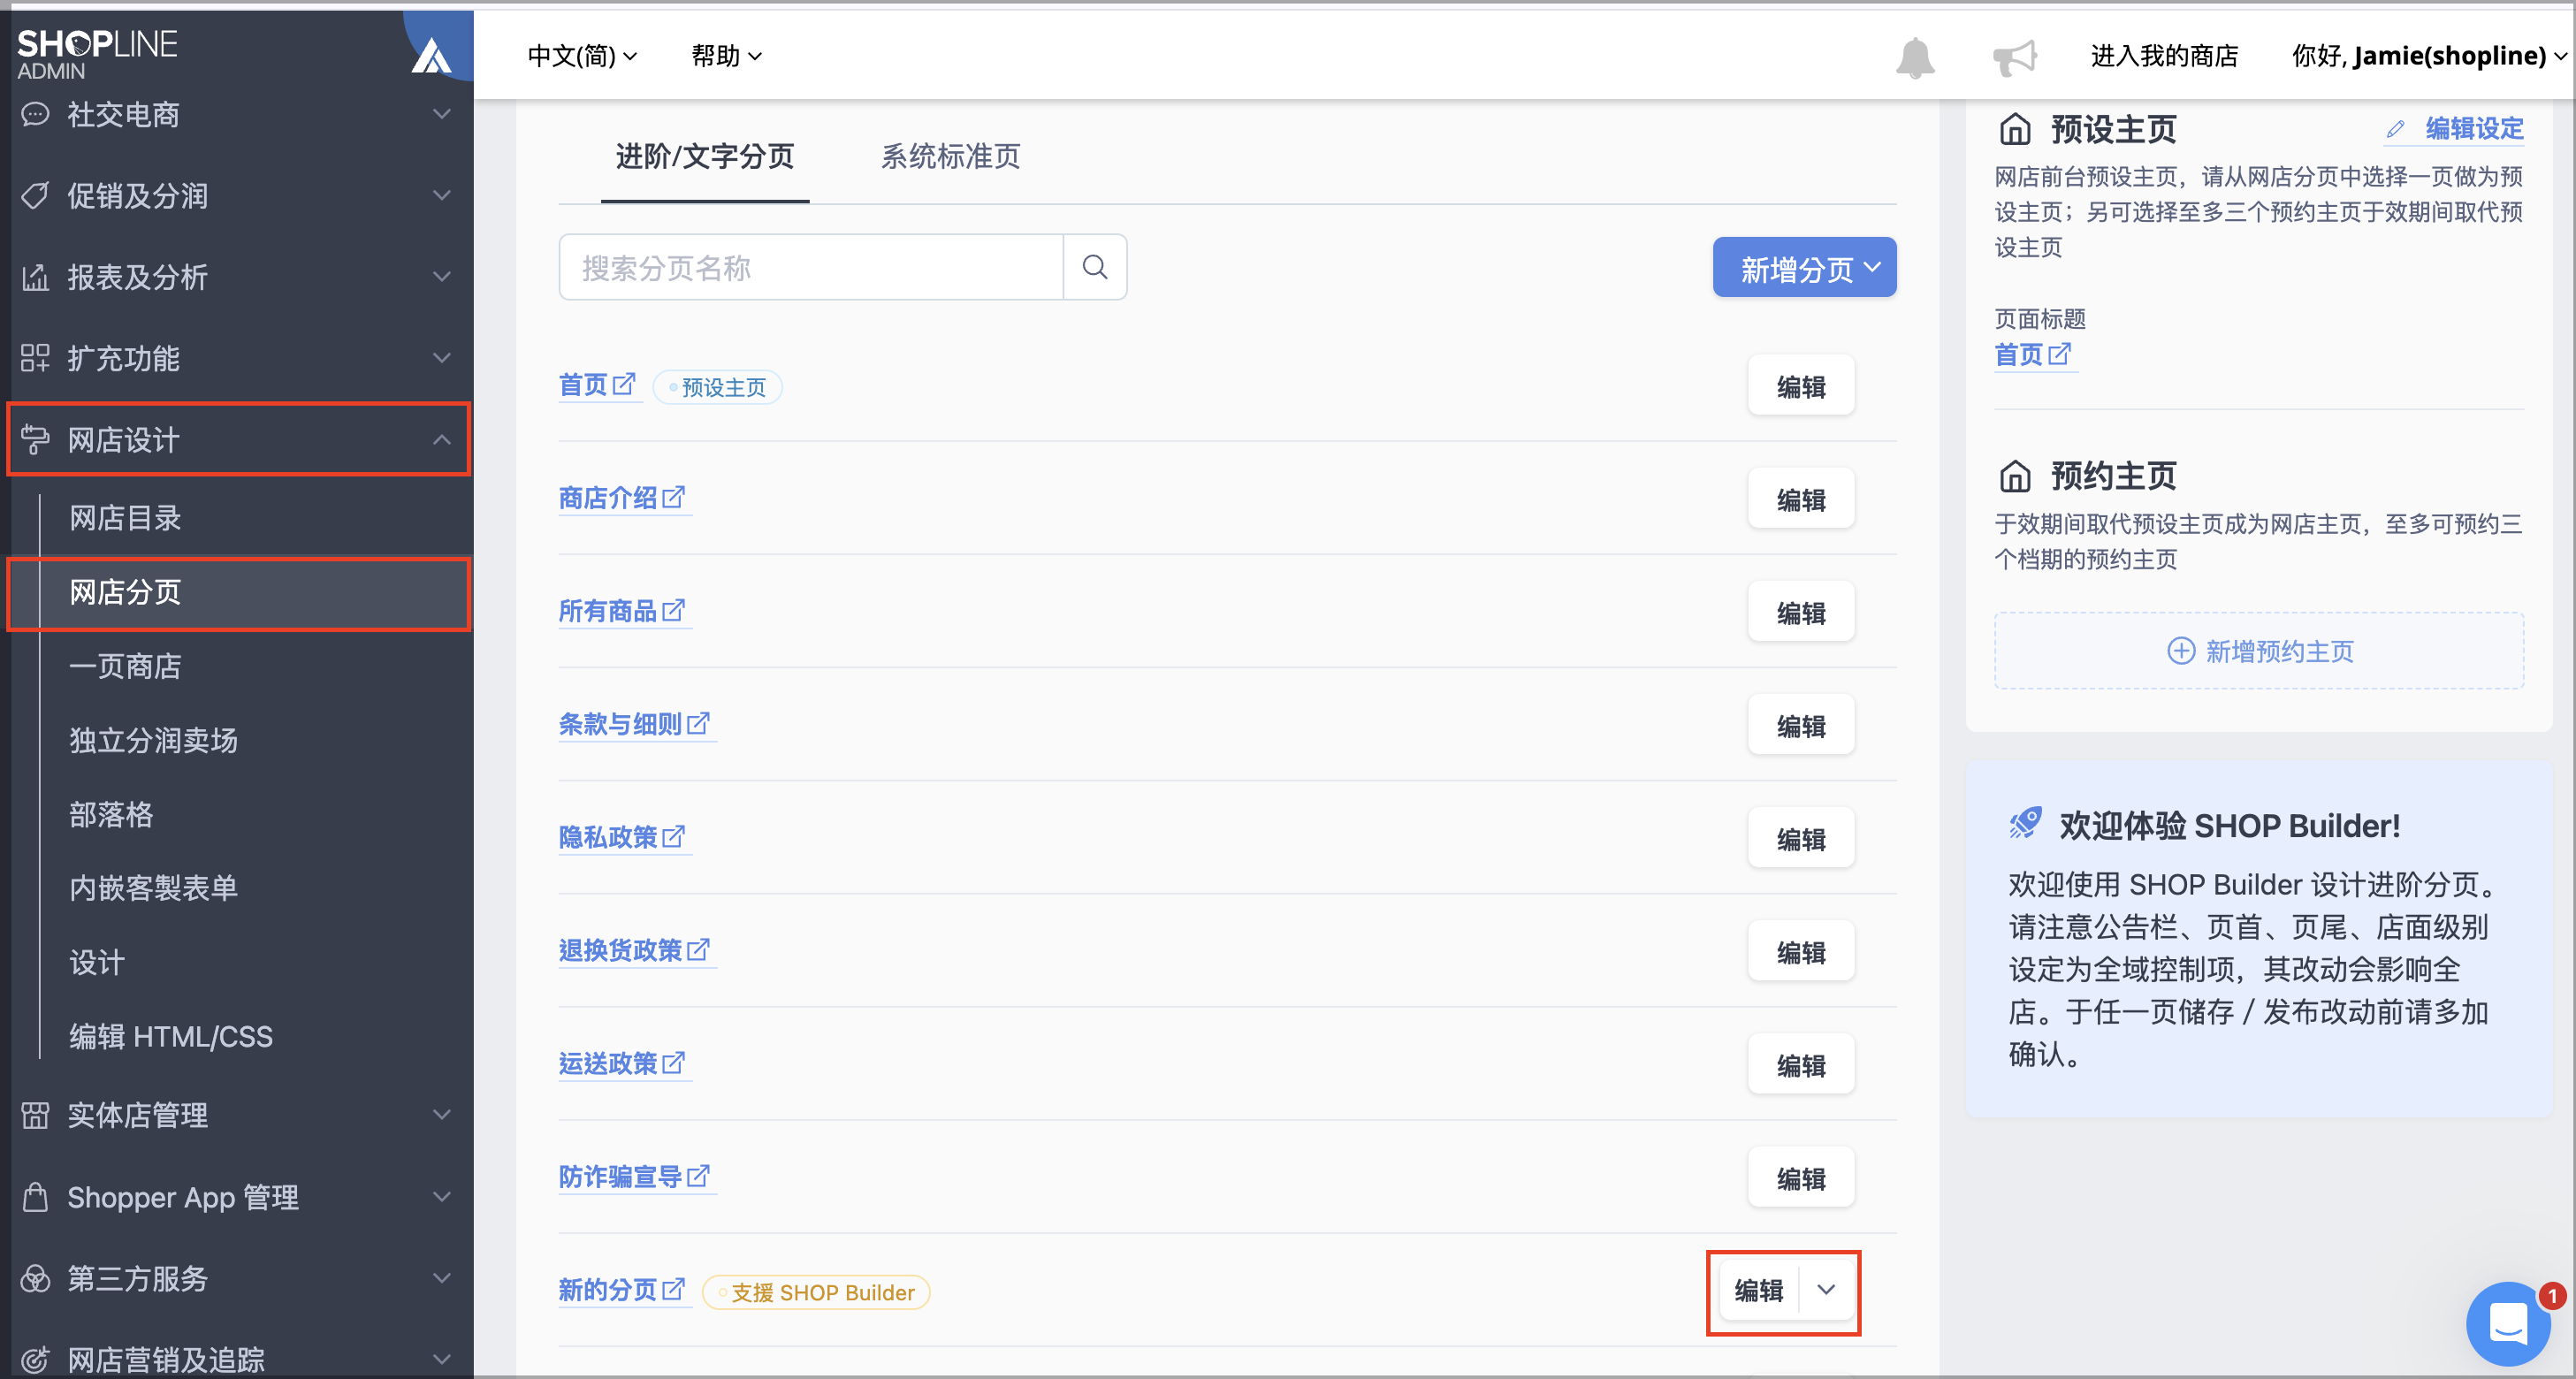Select 网店目录 in the sidebar
The image size is (2576, 1379).
click(125, 518)
